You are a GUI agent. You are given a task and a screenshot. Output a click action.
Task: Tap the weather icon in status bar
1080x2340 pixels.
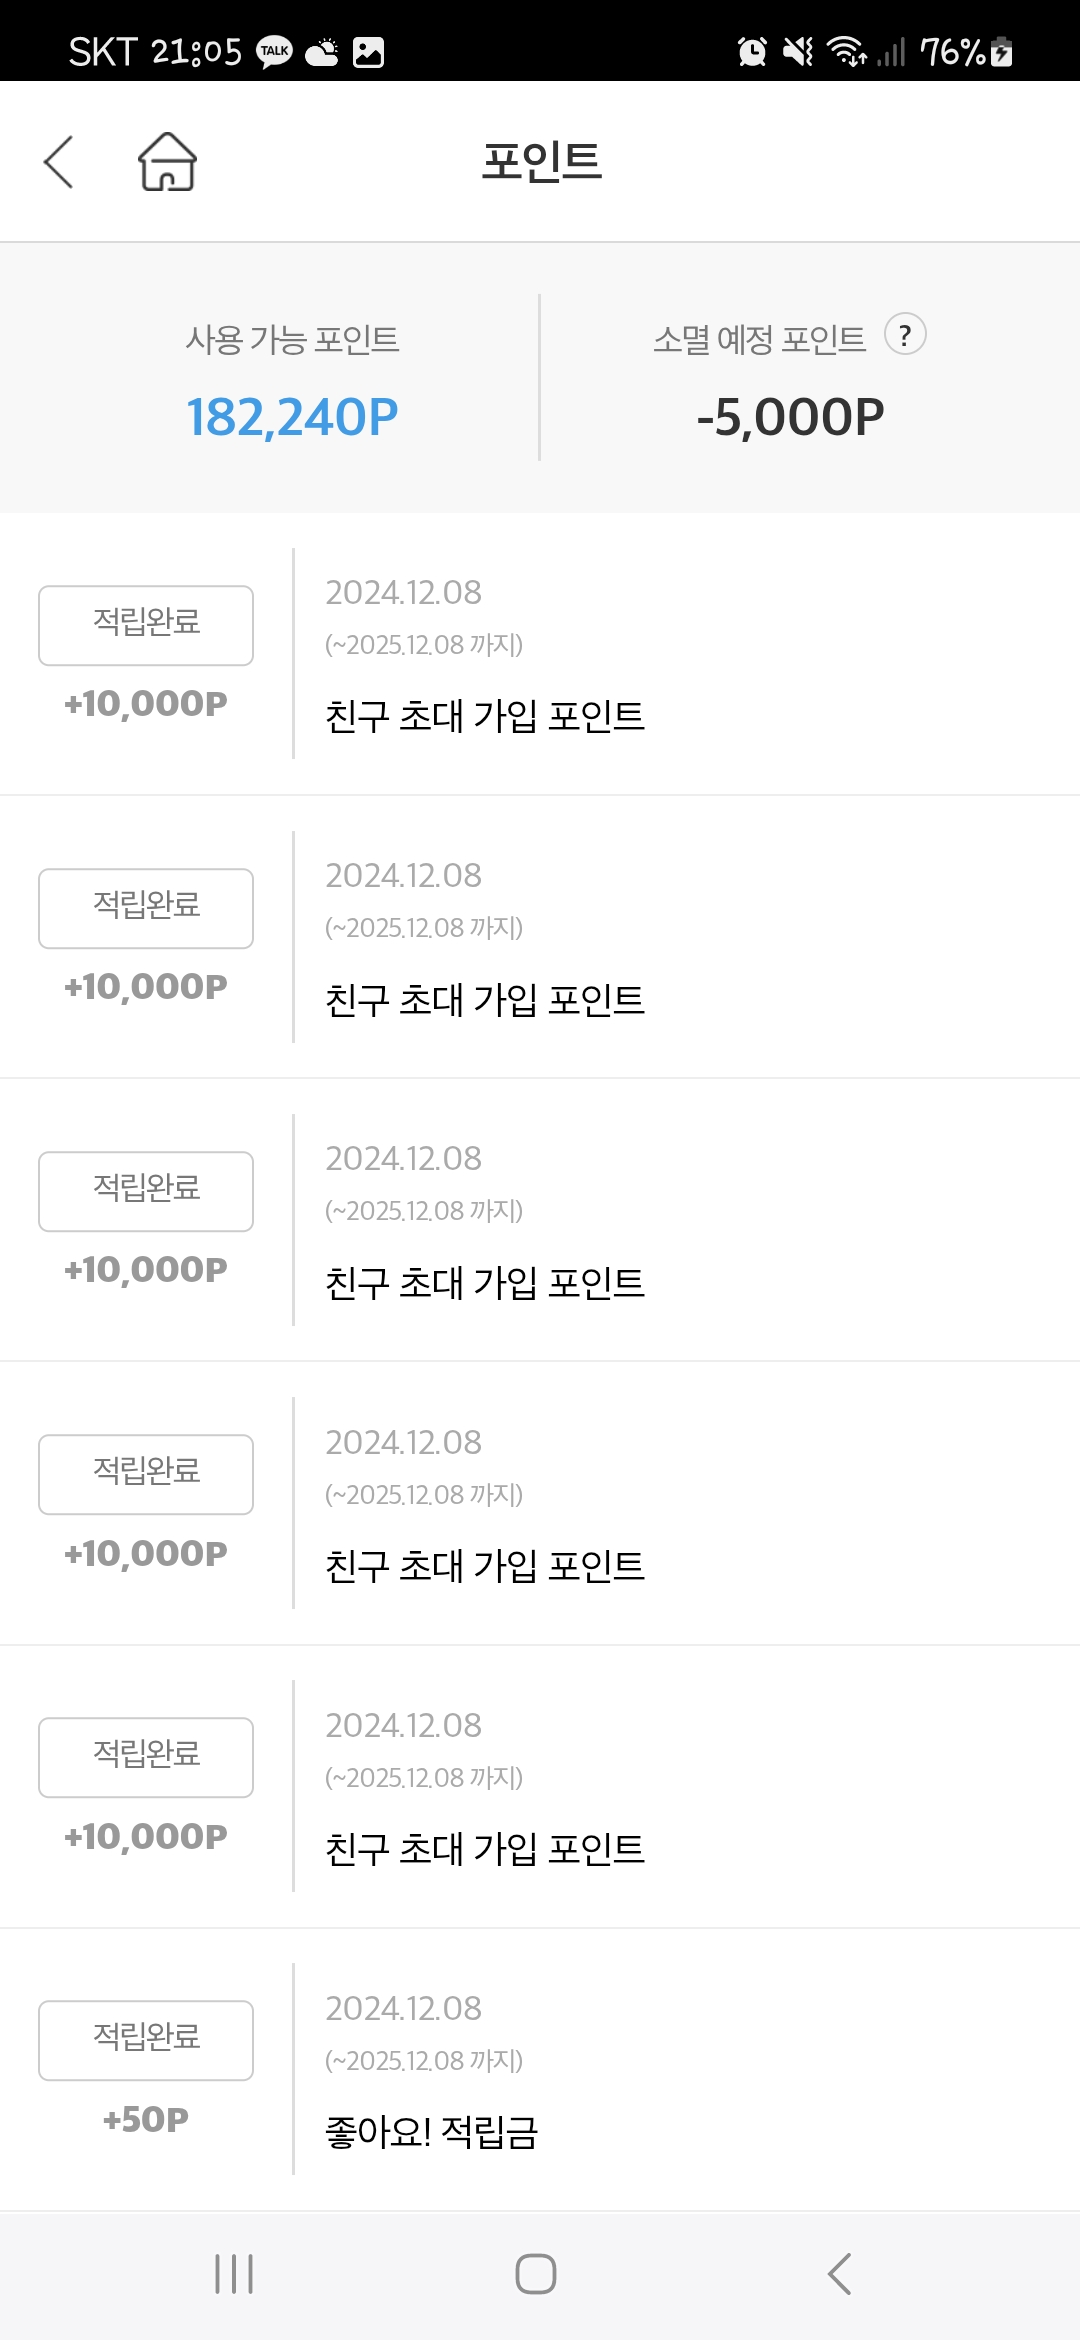(322, 52)
